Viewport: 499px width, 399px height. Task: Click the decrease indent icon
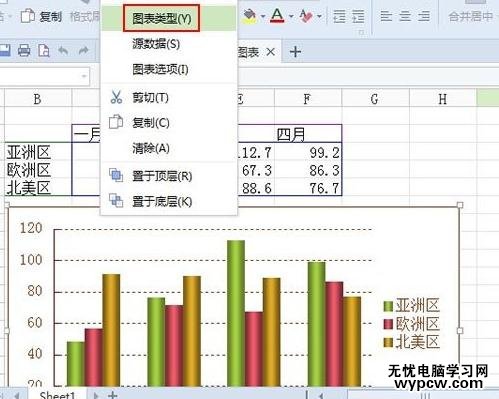340,16
